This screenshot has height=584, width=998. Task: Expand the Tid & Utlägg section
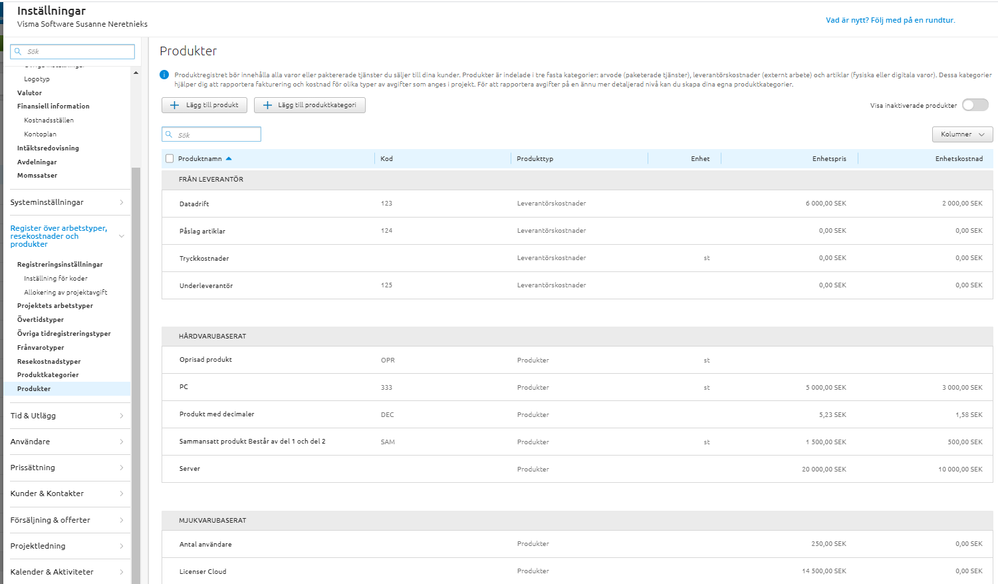66,415
